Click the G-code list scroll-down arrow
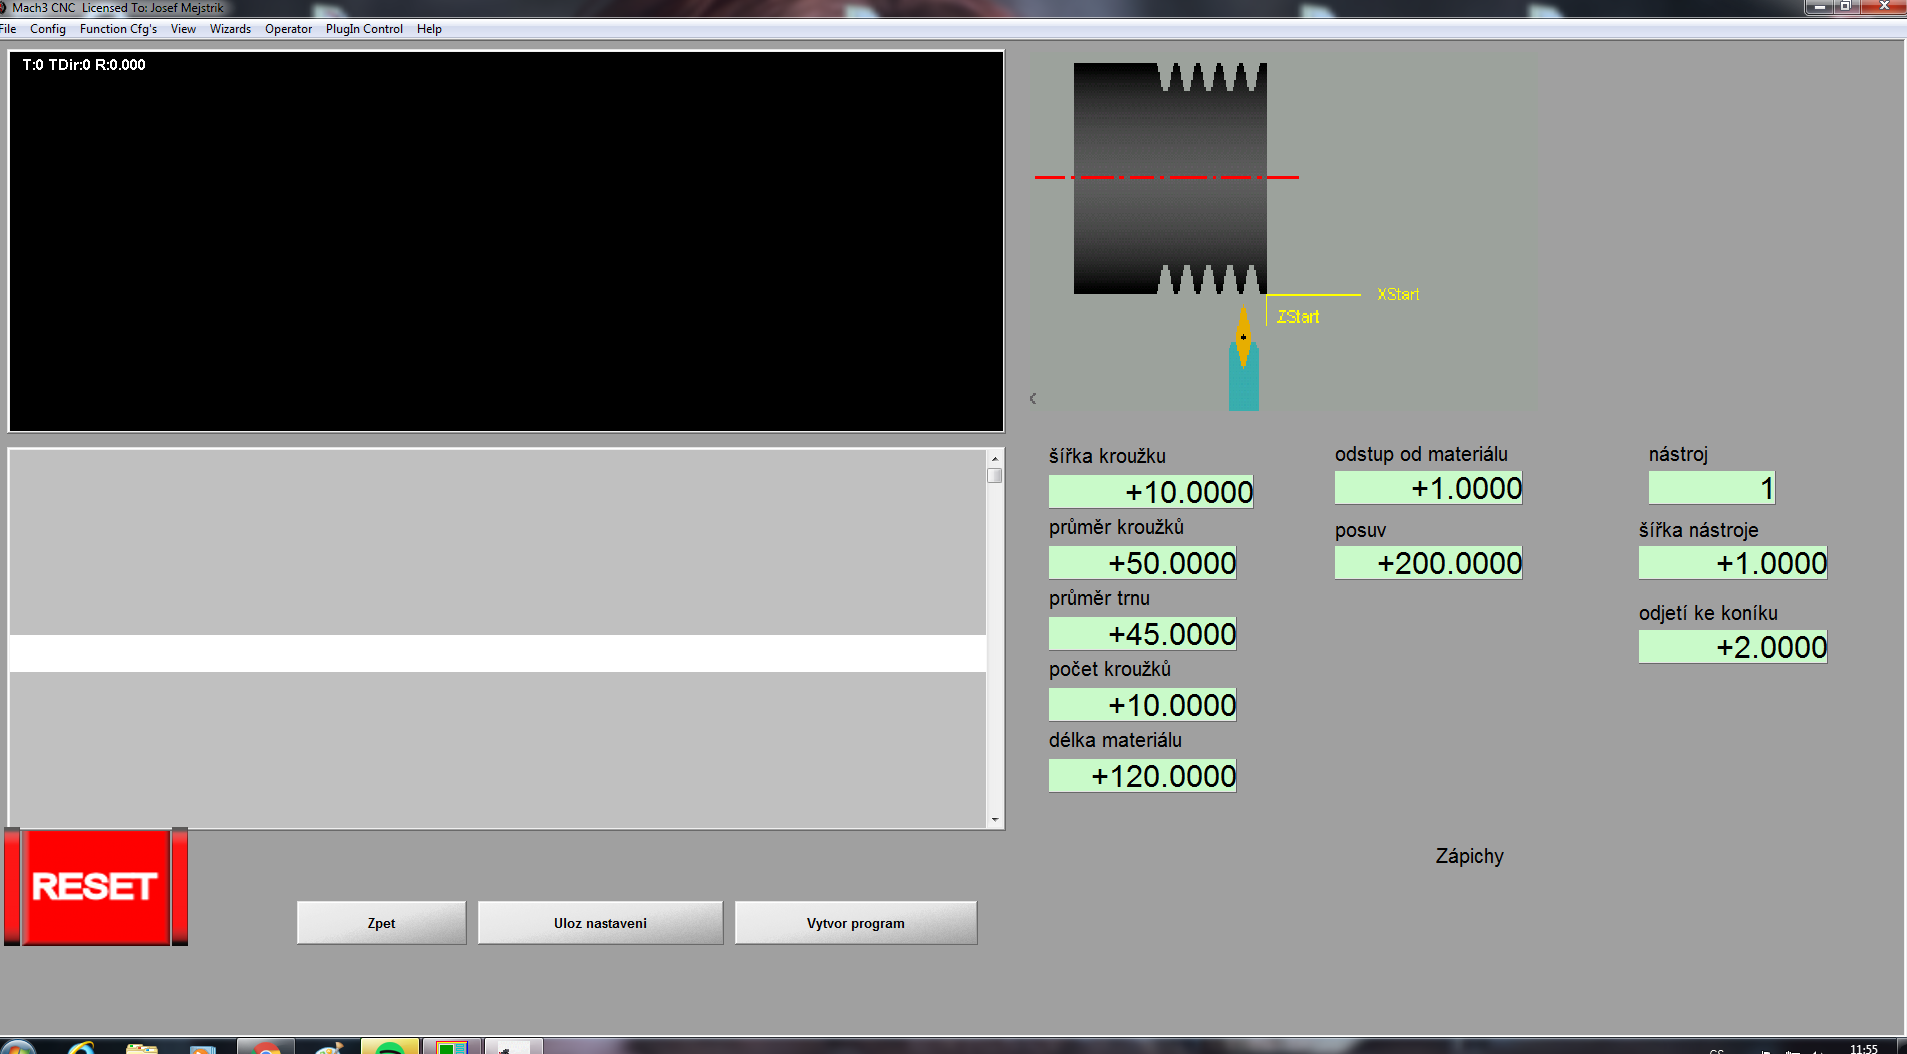 (994, 819)
